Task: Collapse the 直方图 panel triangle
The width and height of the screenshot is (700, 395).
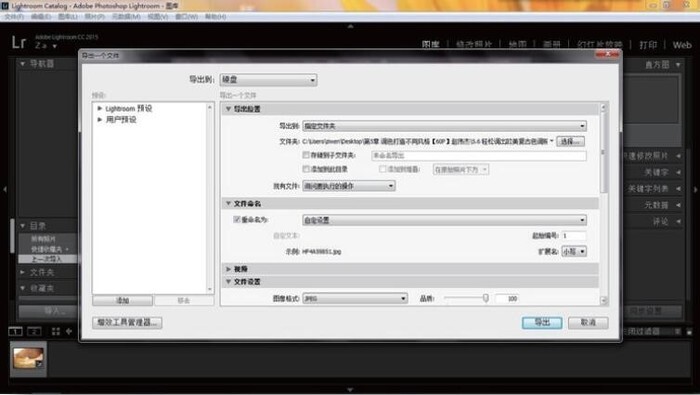Action: [678, 65]
